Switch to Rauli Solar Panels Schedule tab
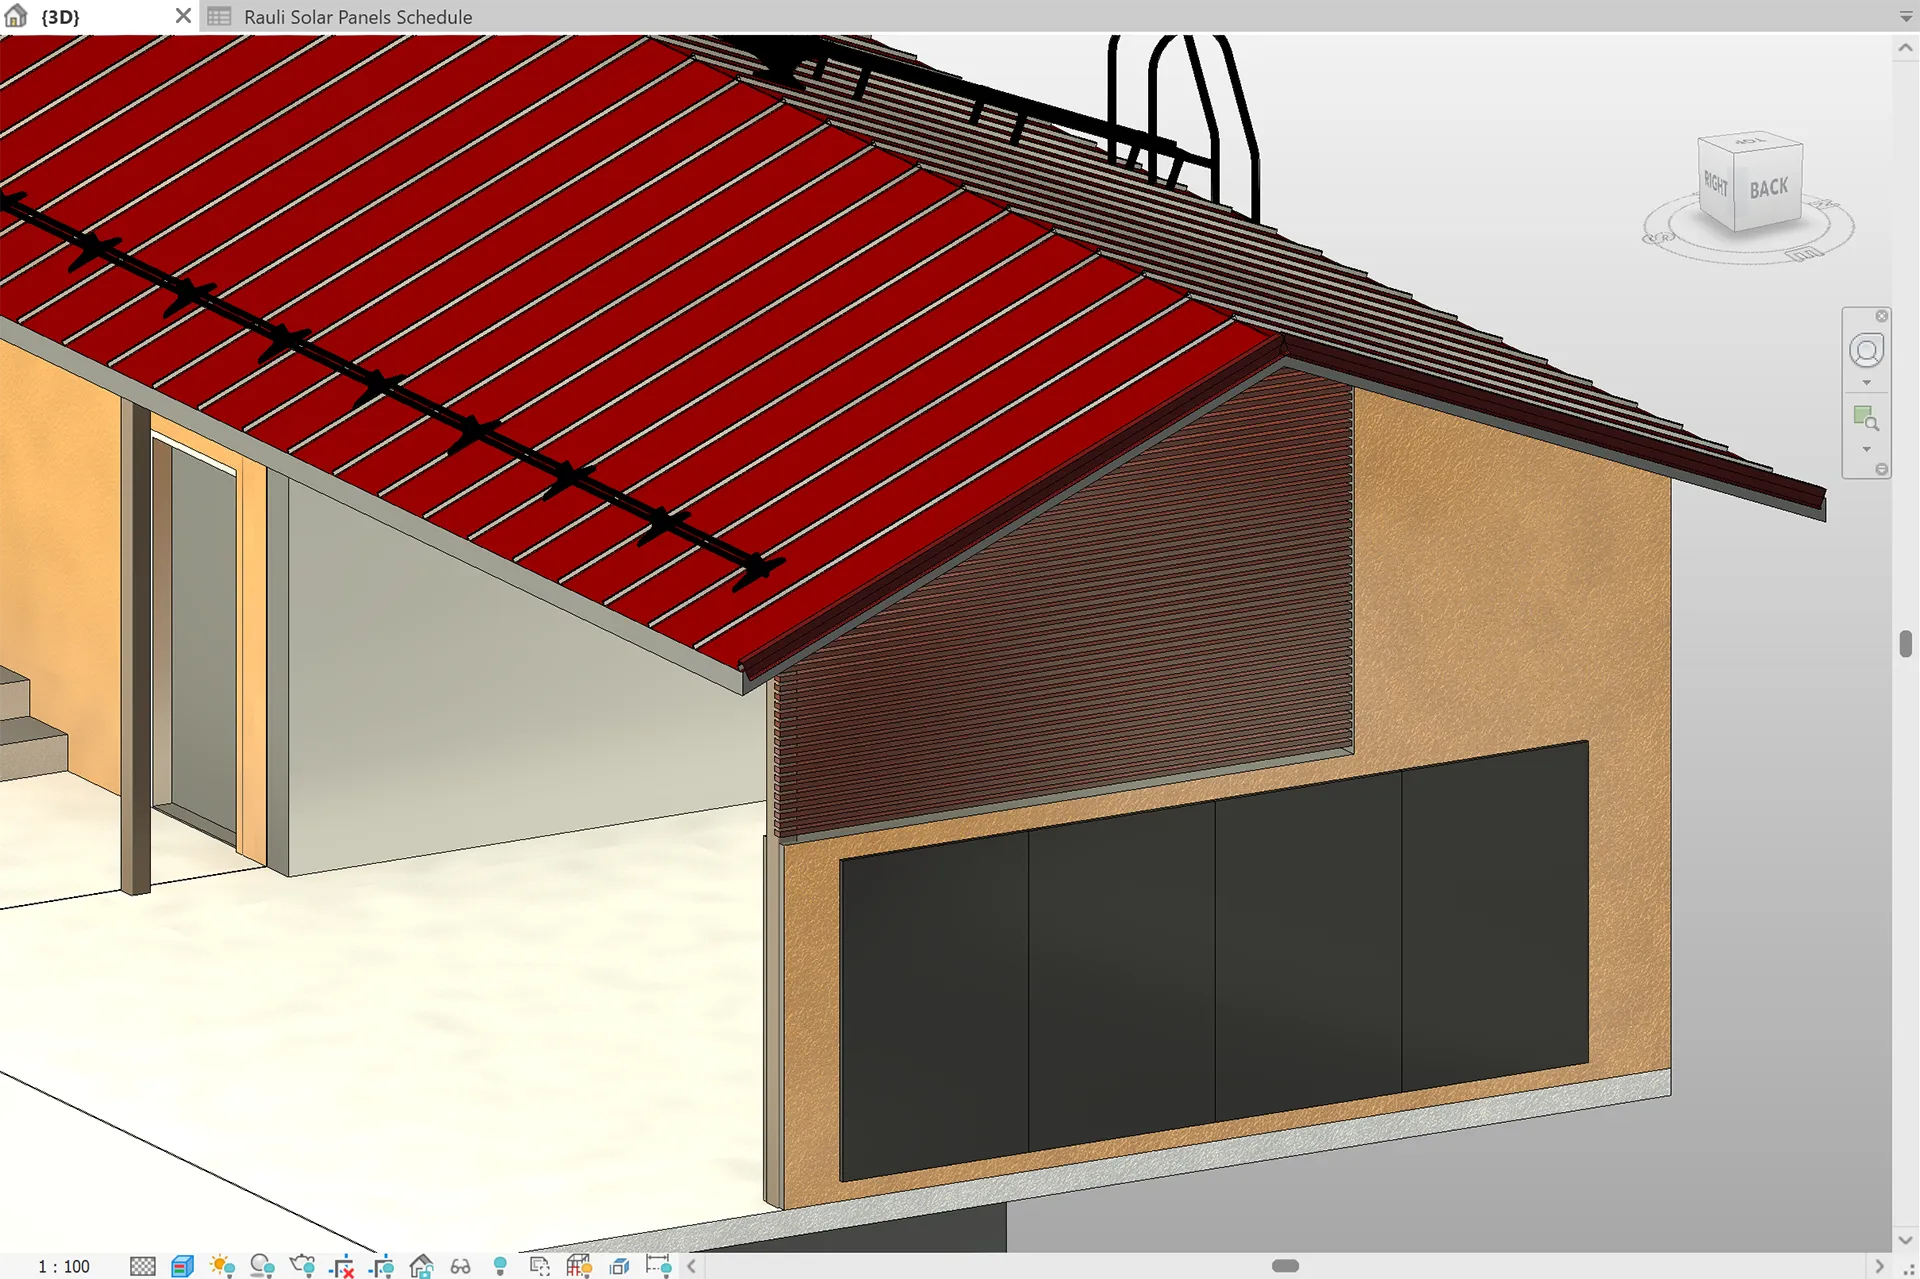Screen dimensions: 1920x1279 point(357,17)
